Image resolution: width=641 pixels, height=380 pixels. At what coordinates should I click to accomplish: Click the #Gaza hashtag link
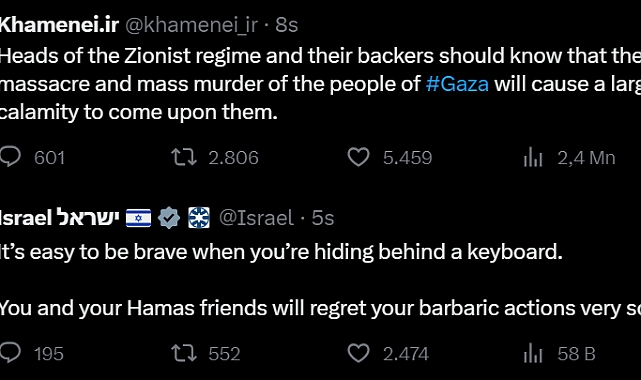click(x=457, y=84)
